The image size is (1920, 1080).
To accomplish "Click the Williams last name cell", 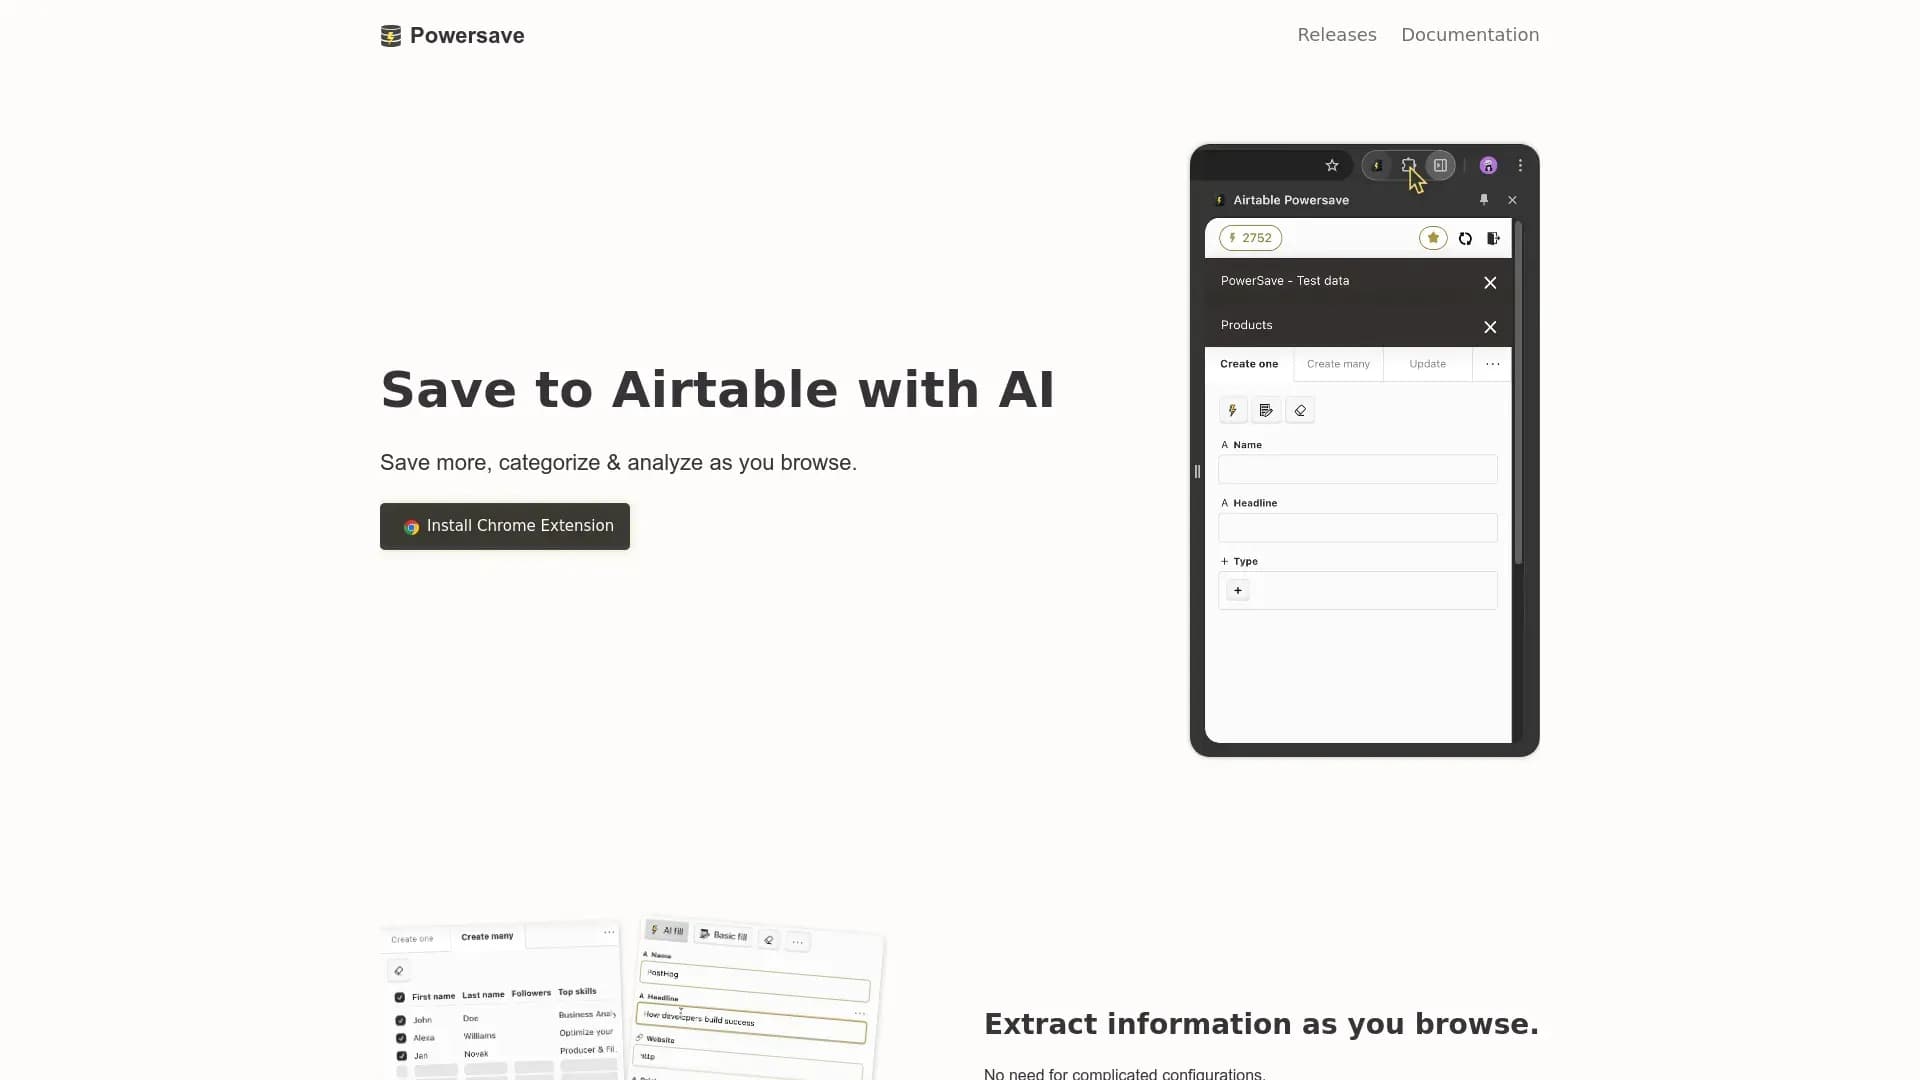I will pyautogui.click(x=480, y=1036).
